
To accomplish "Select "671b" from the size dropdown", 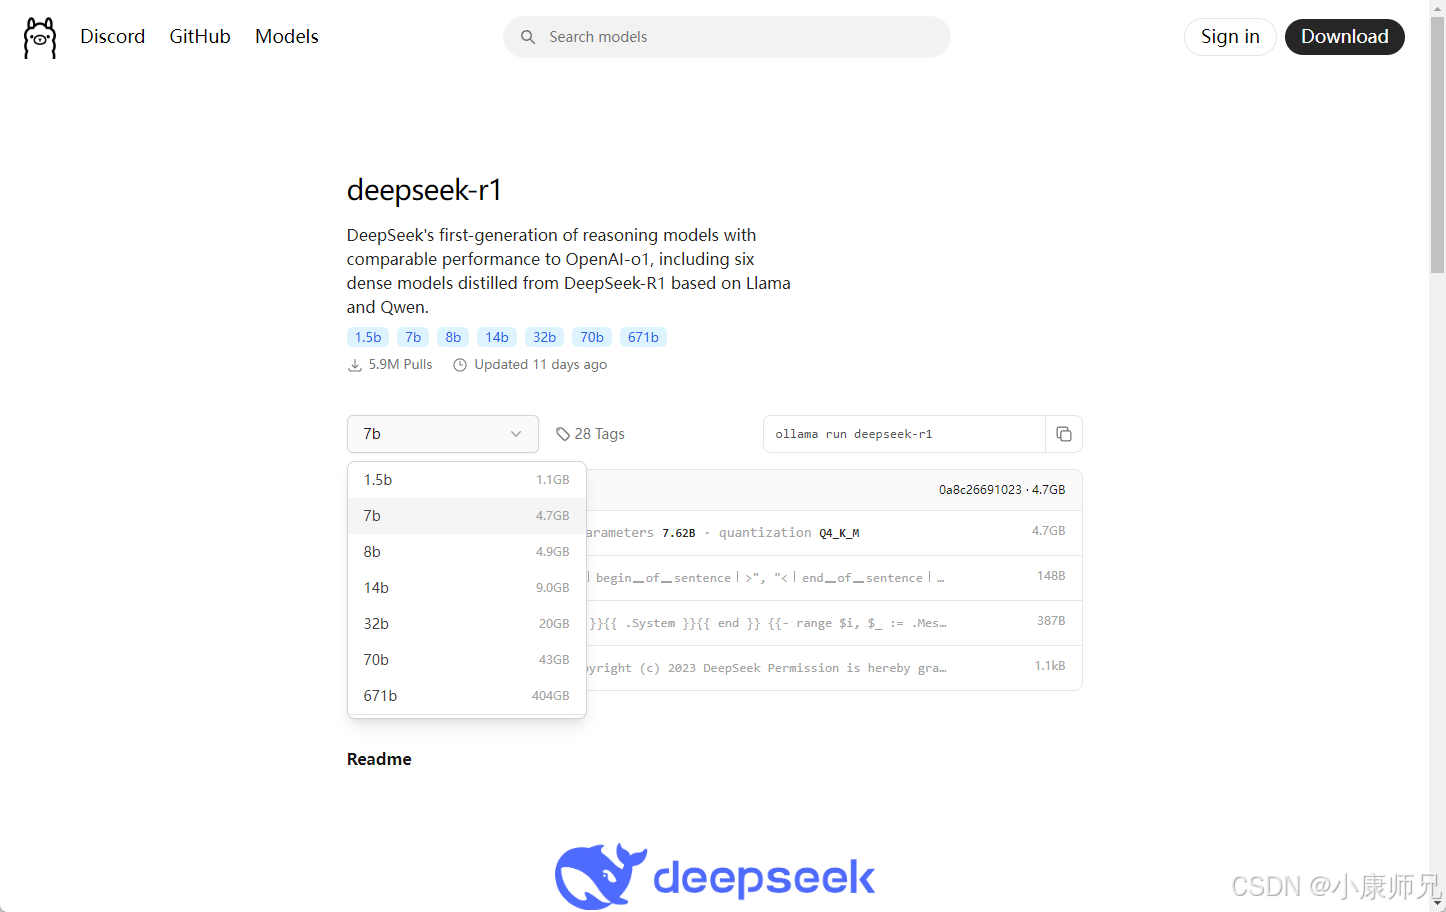I will pyautogui.click(x=466, y=695).
